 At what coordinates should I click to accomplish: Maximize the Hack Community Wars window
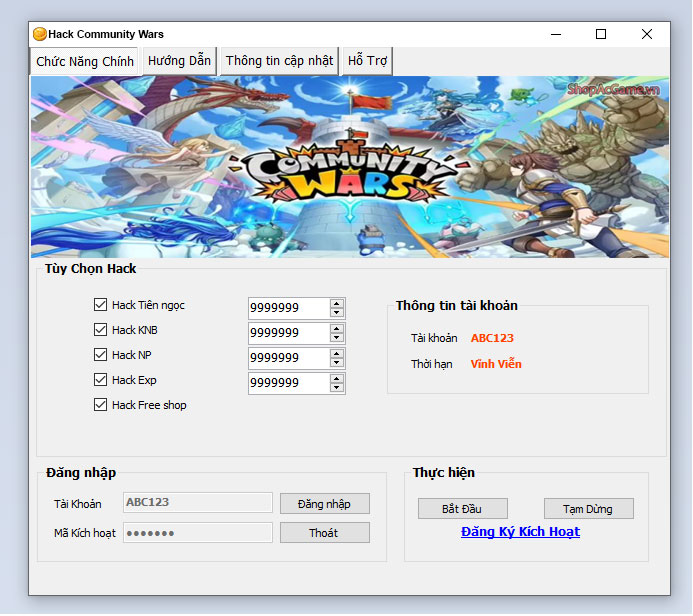click(601, 34)
